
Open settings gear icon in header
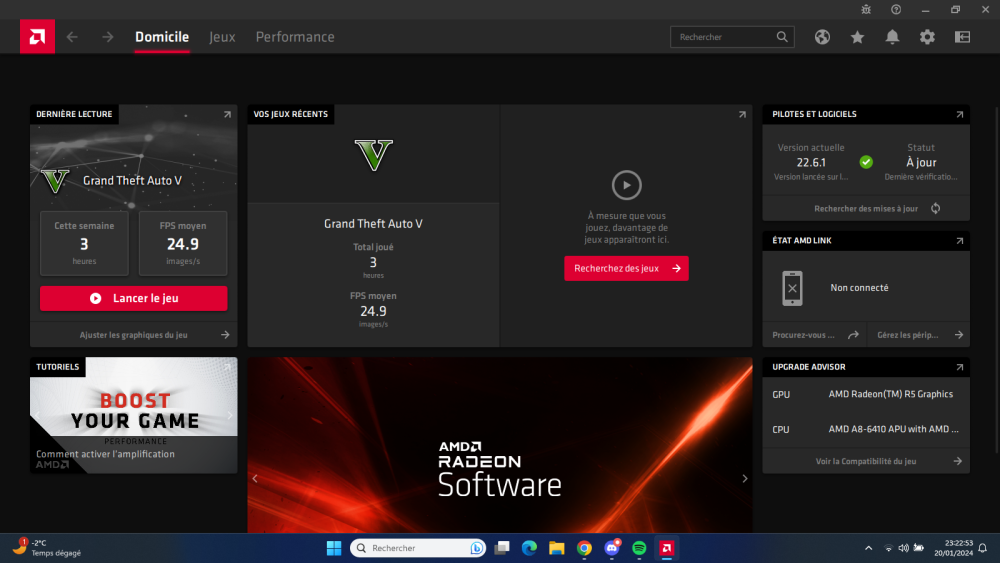(927, 37)
